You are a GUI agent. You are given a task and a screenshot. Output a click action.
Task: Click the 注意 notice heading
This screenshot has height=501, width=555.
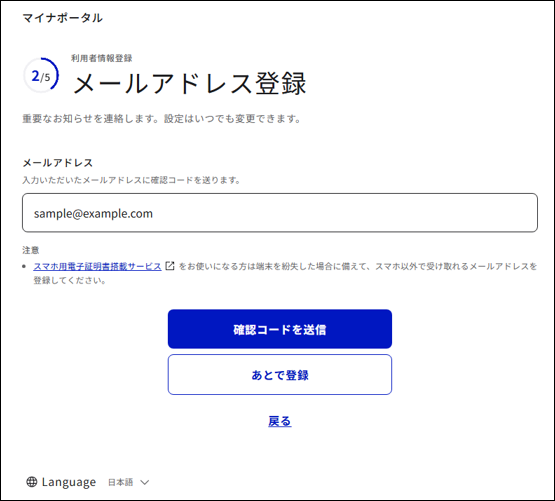(x=31, y=250)
